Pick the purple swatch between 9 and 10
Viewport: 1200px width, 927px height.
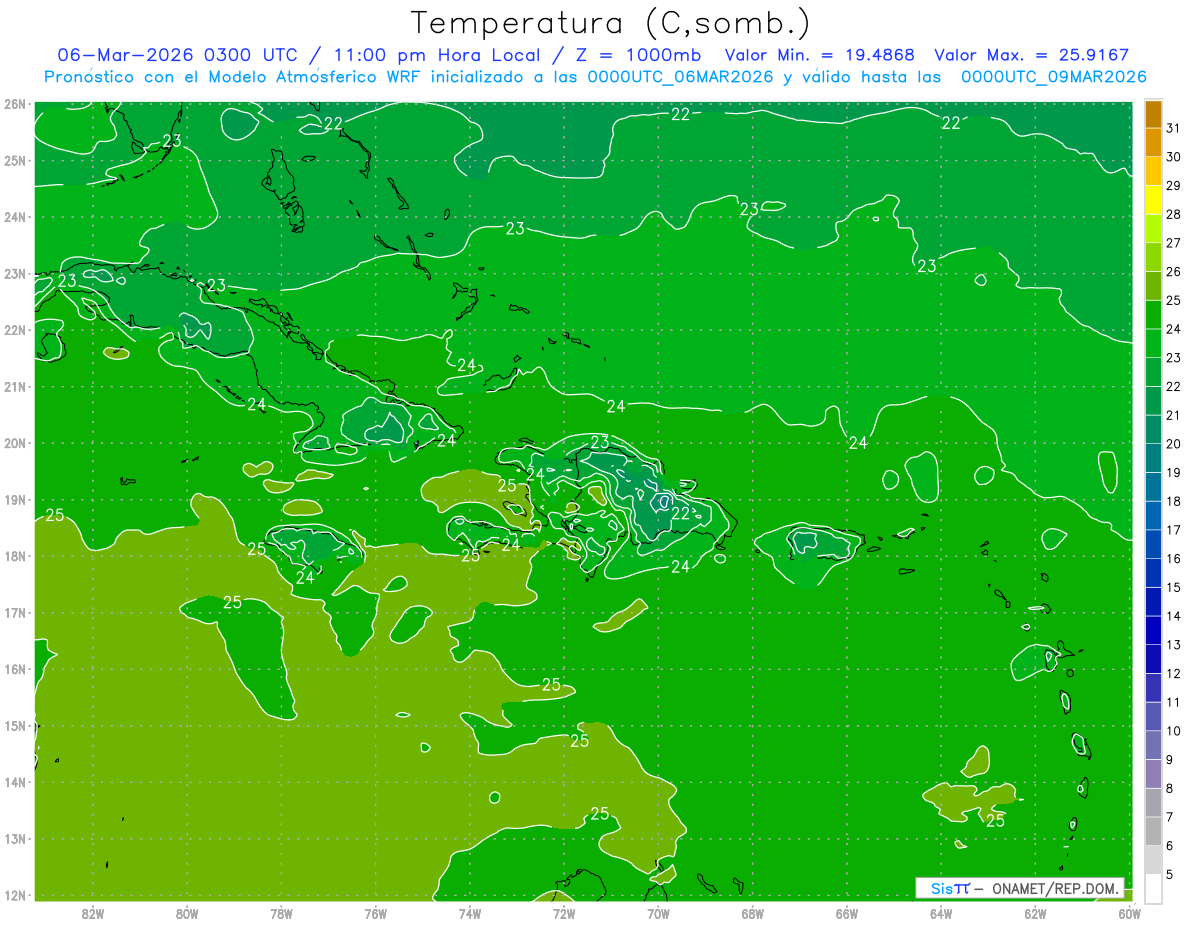pyautogui.click(x=1153, y=745)
